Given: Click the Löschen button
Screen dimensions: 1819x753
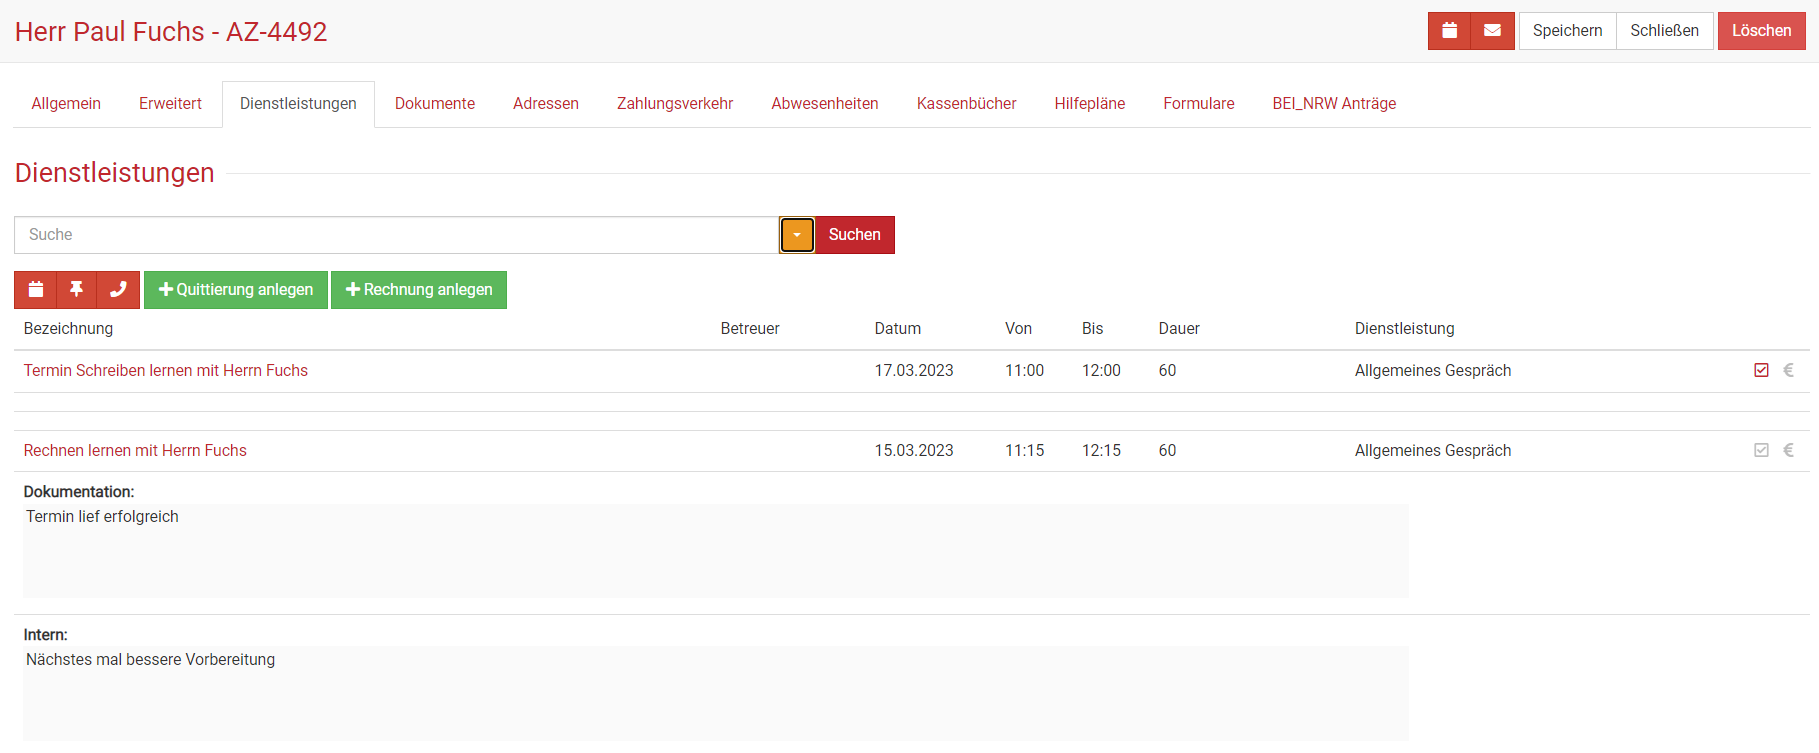Looking at the screenshot, I should point(1761,31).
